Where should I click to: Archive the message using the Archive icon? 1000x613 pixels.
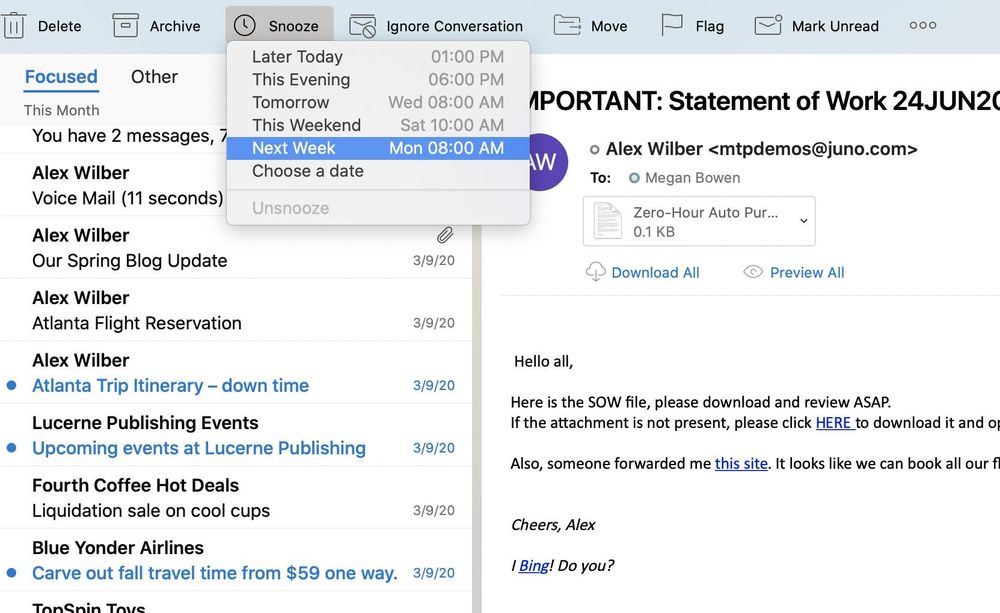pyautogui.click(x=126, y=26)
